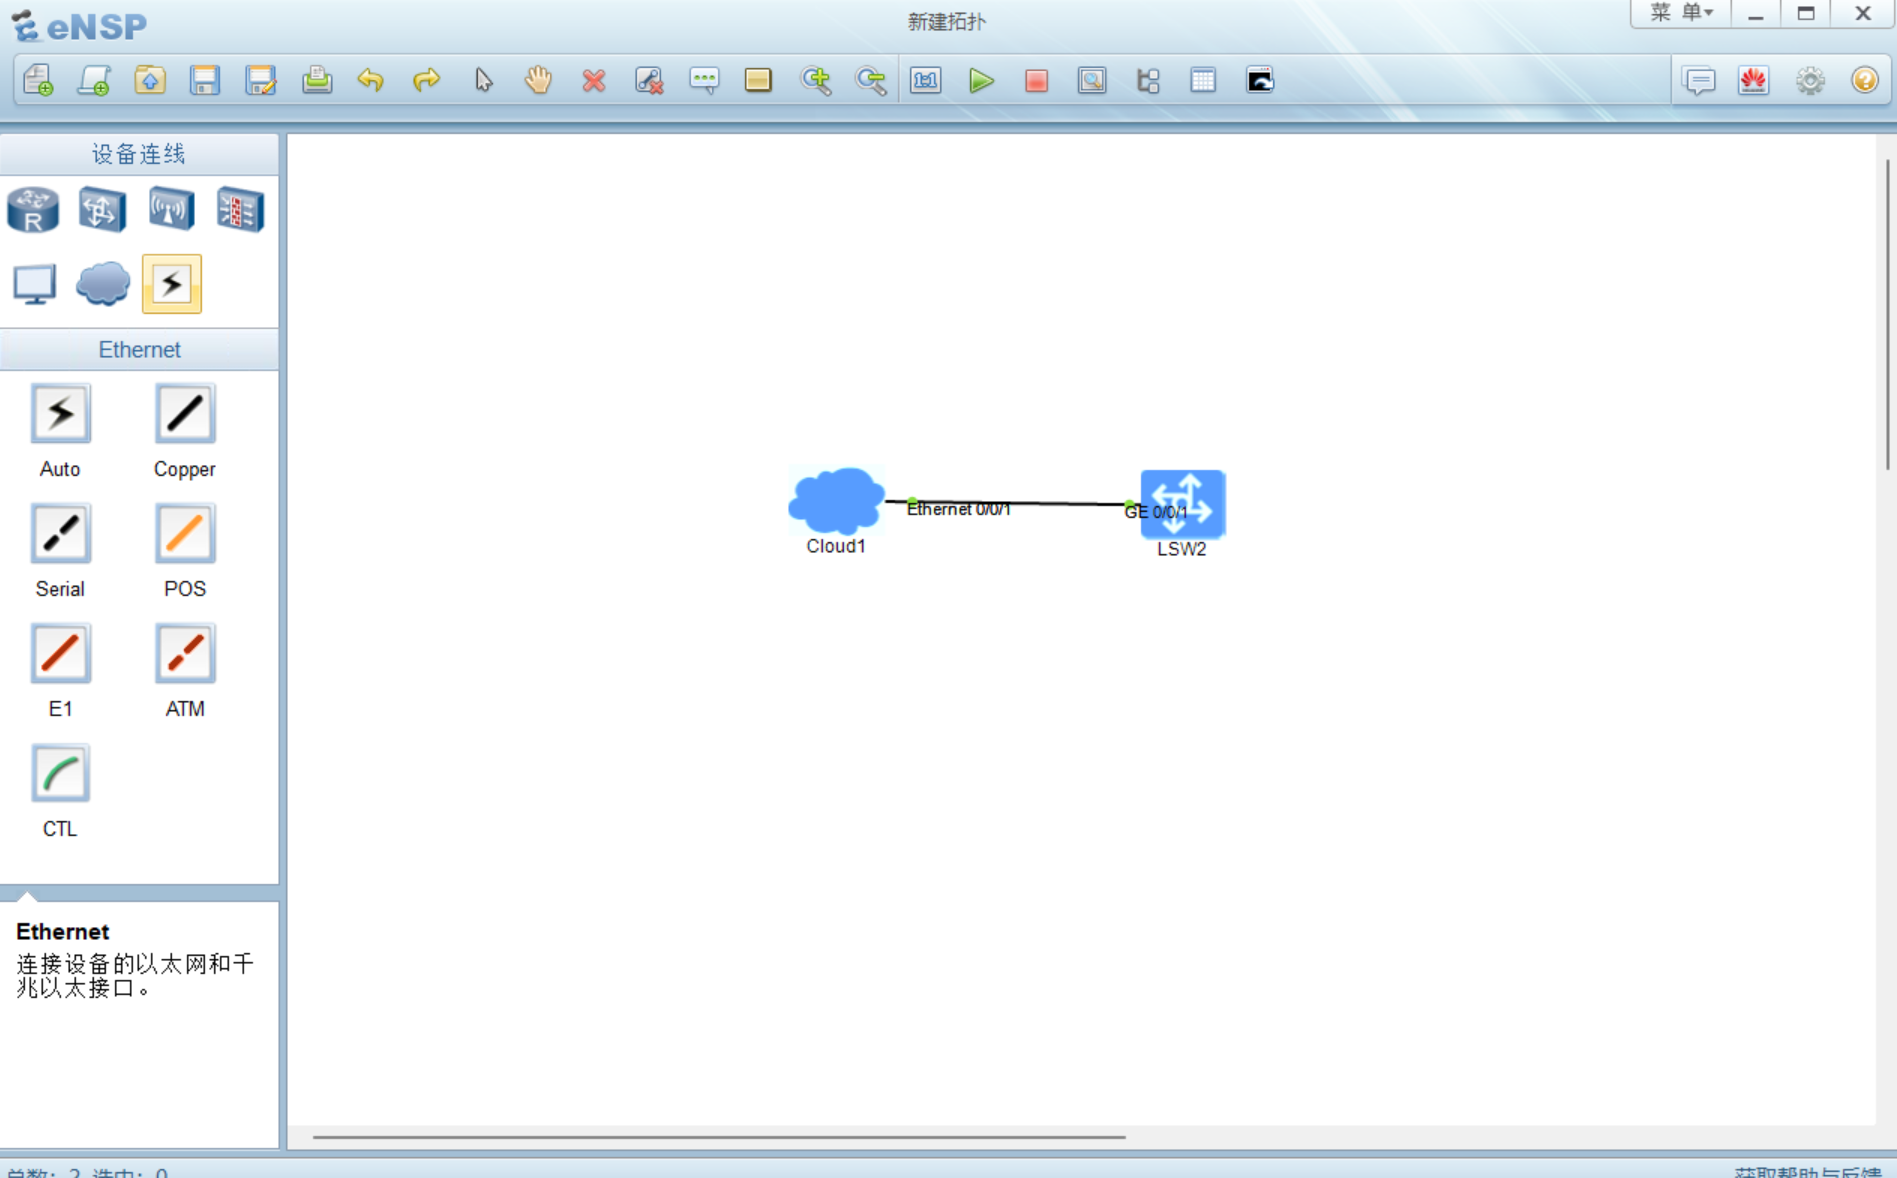Click the Save toolbar icon

(x=205, y=80)
